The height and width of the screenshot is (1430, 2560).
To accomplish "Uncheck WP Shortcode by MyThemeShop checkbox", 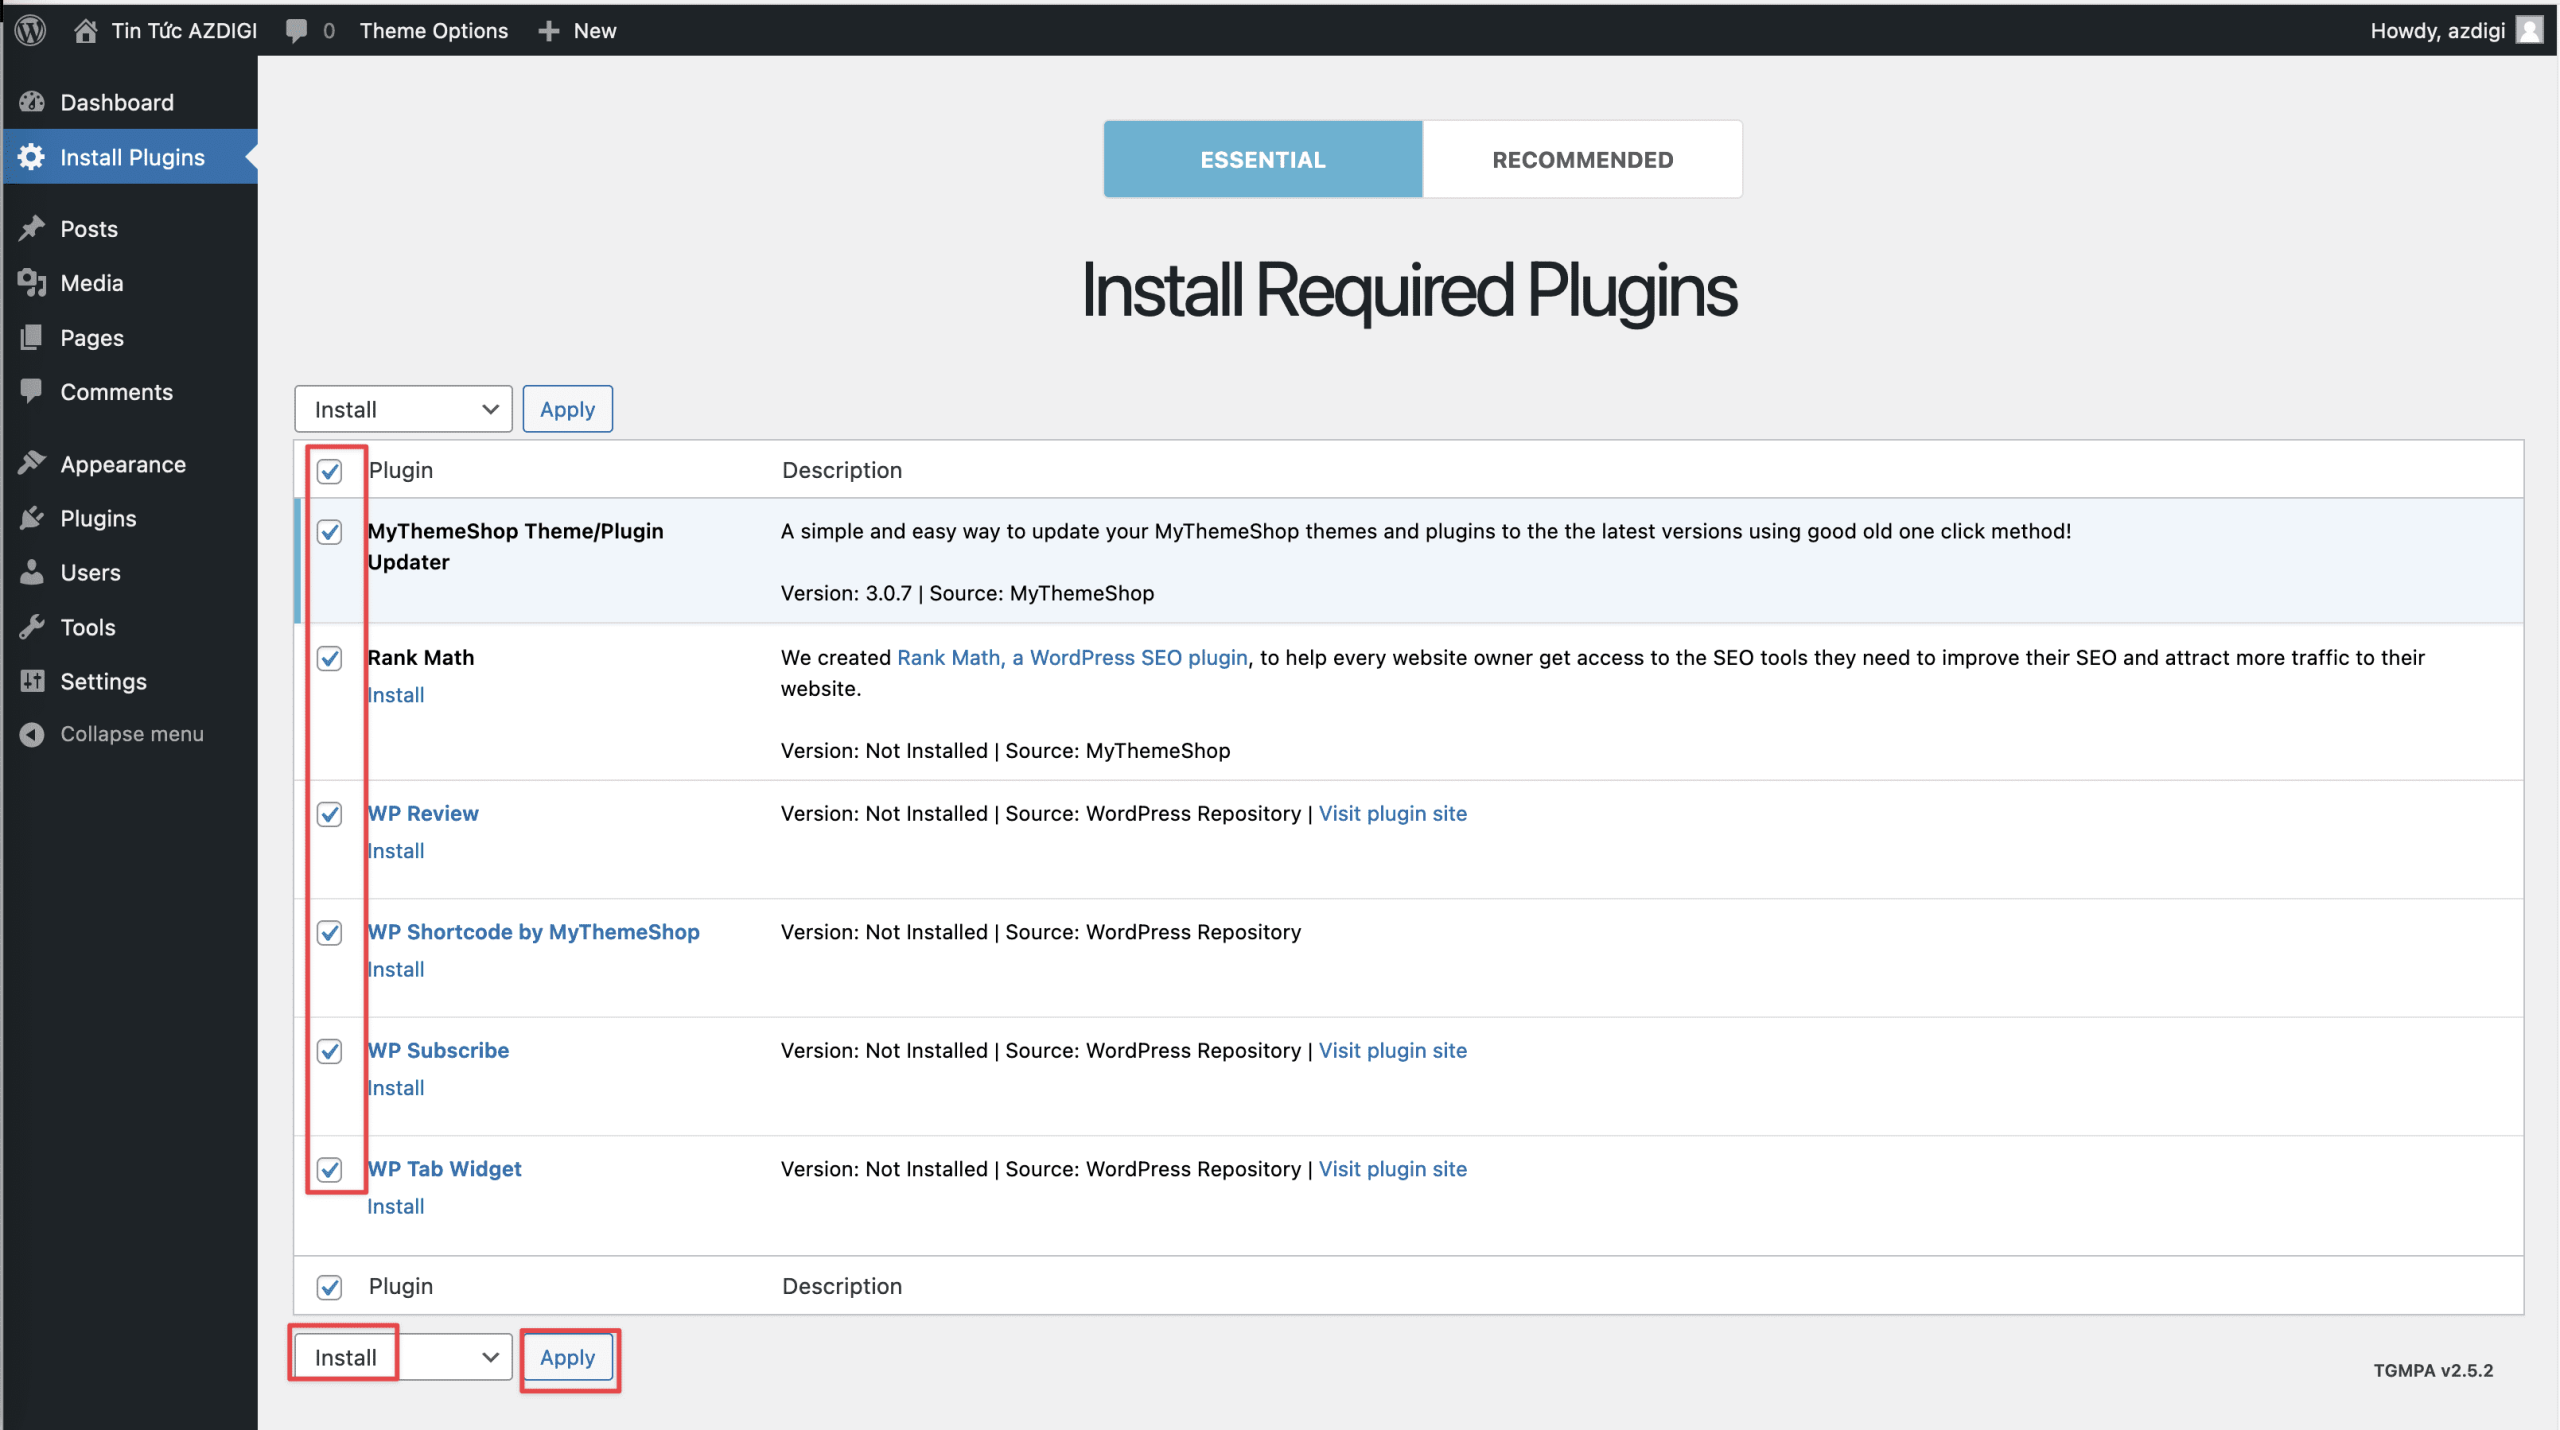I will point(329,933).
